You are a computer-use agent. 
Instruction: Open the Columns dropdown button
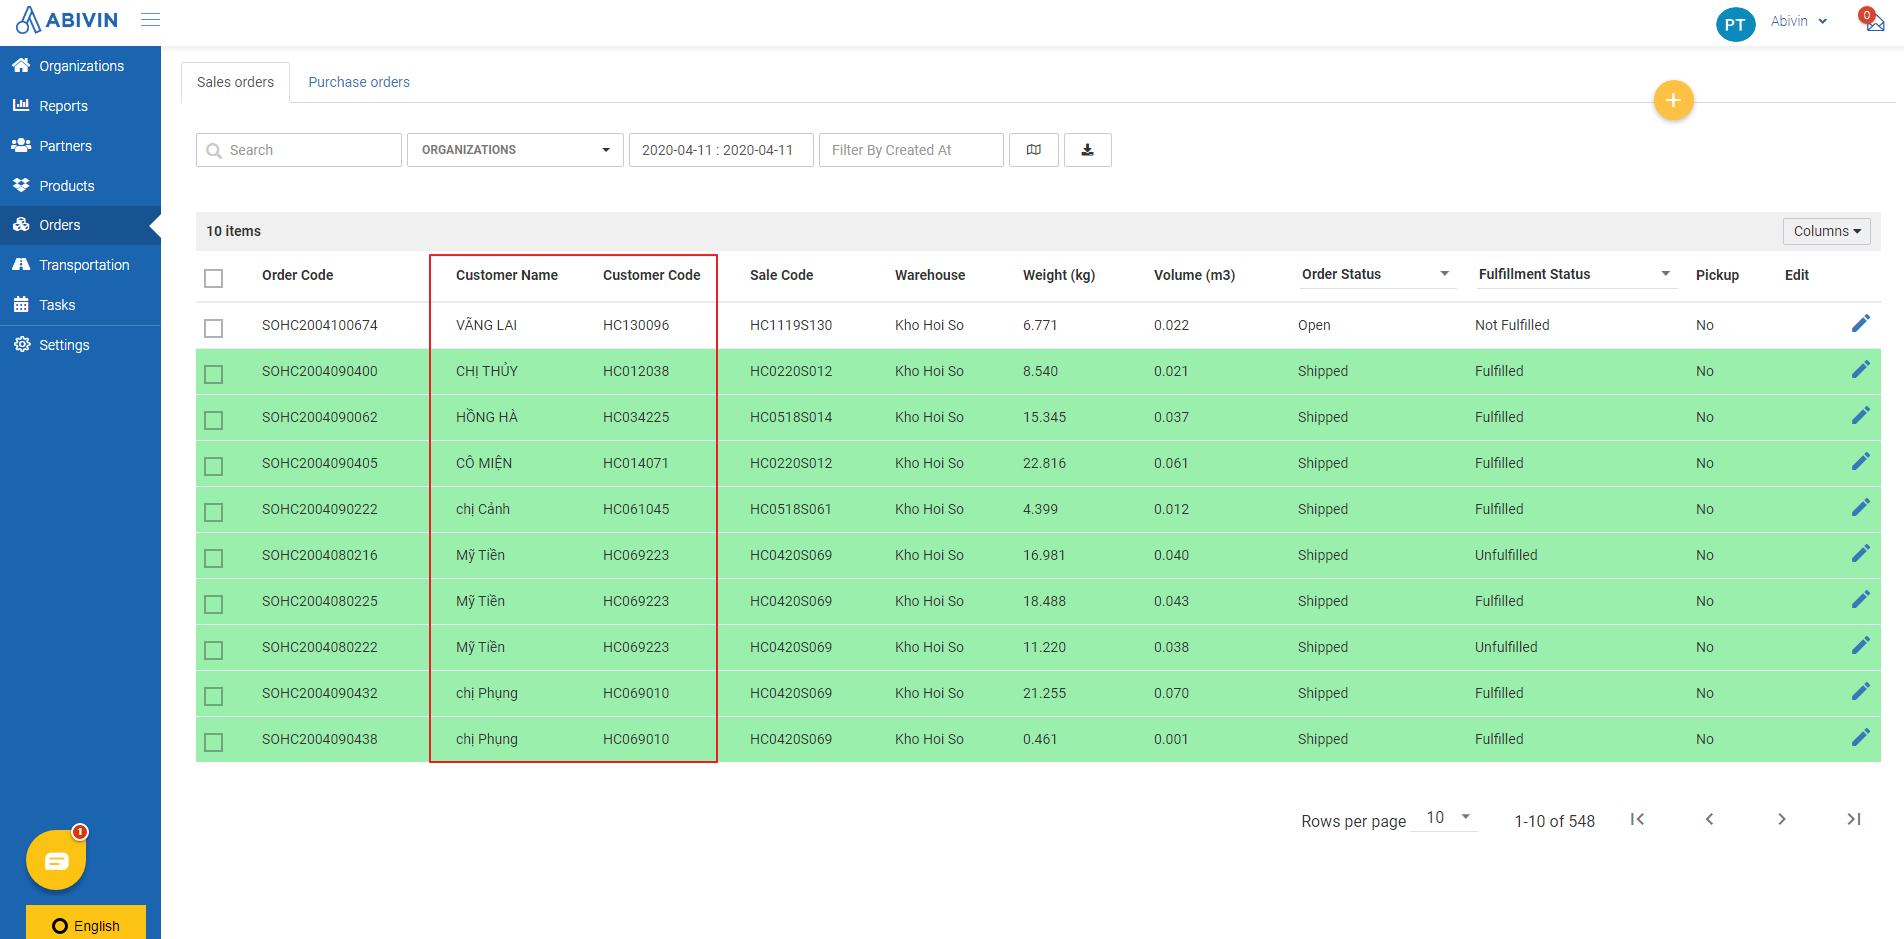1826,231
